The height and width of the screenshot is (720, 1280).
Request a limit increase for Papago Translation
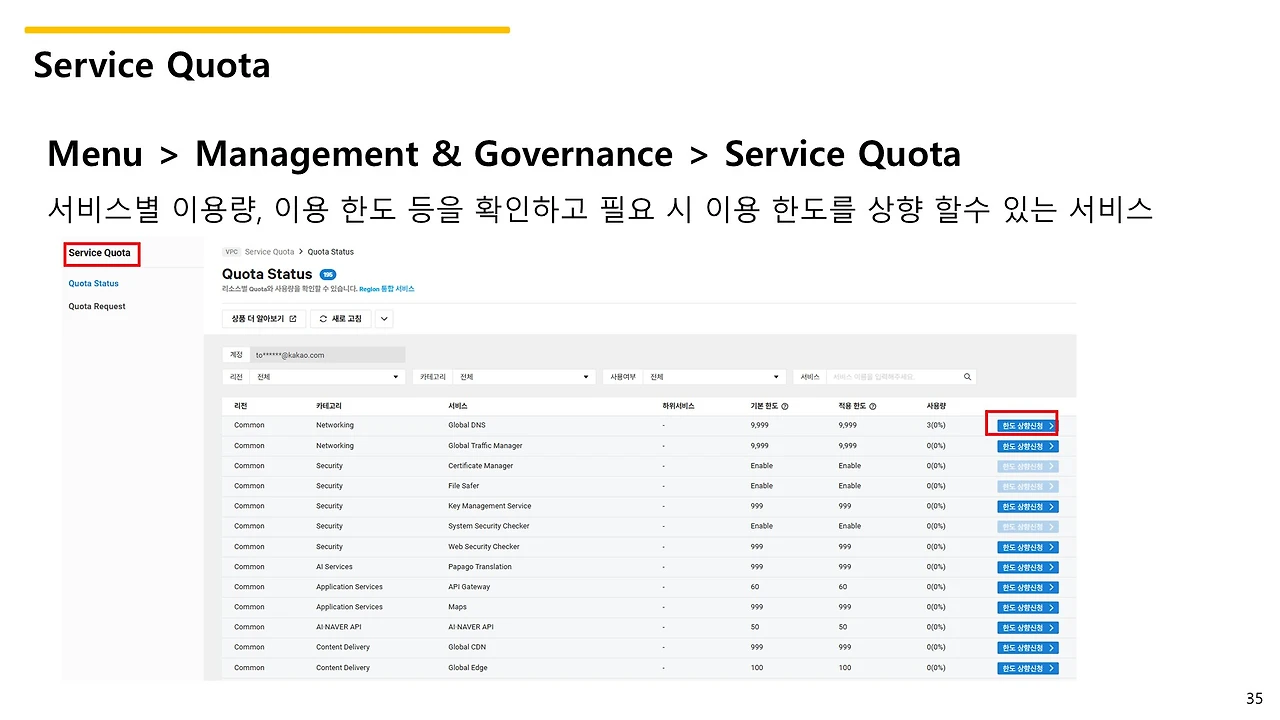coord(1028,567)
